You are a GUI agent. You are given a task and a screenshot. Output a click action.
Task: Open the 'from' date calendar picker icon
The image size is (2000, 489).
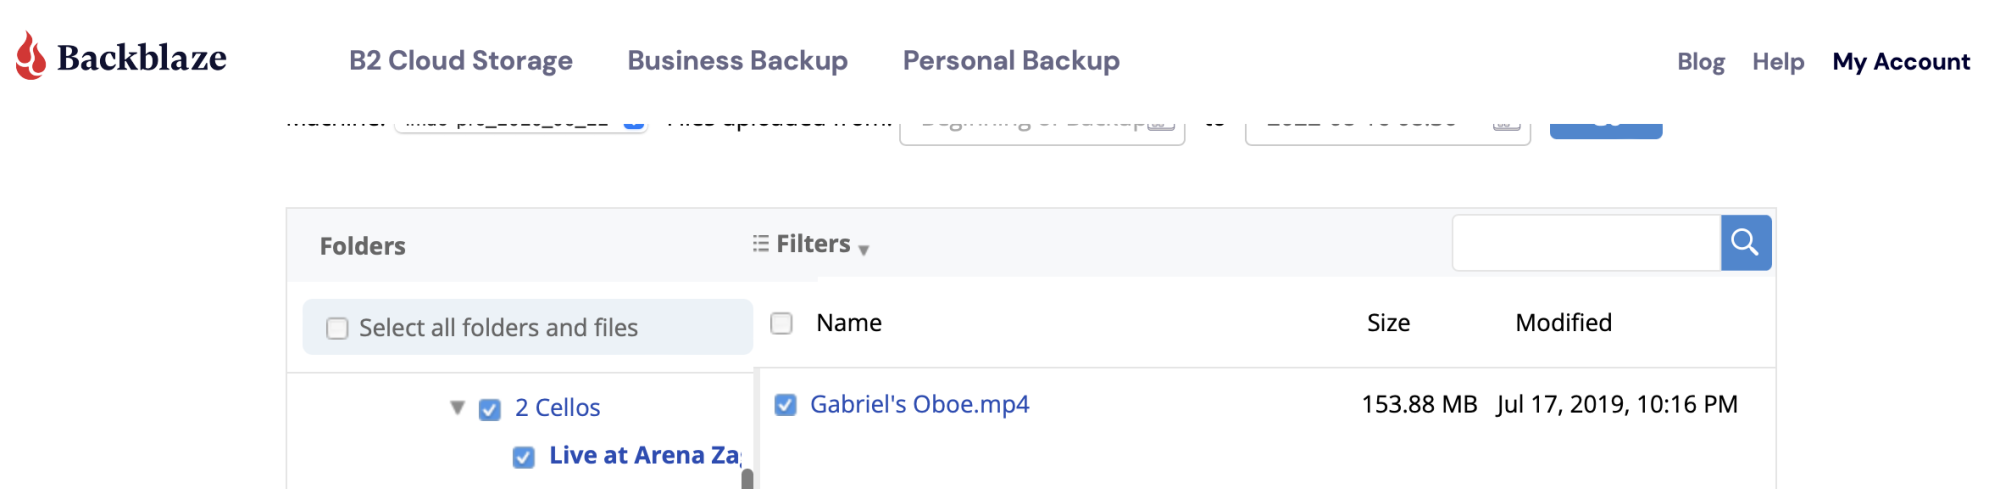pyautogui.click(x=1160, y=124)
